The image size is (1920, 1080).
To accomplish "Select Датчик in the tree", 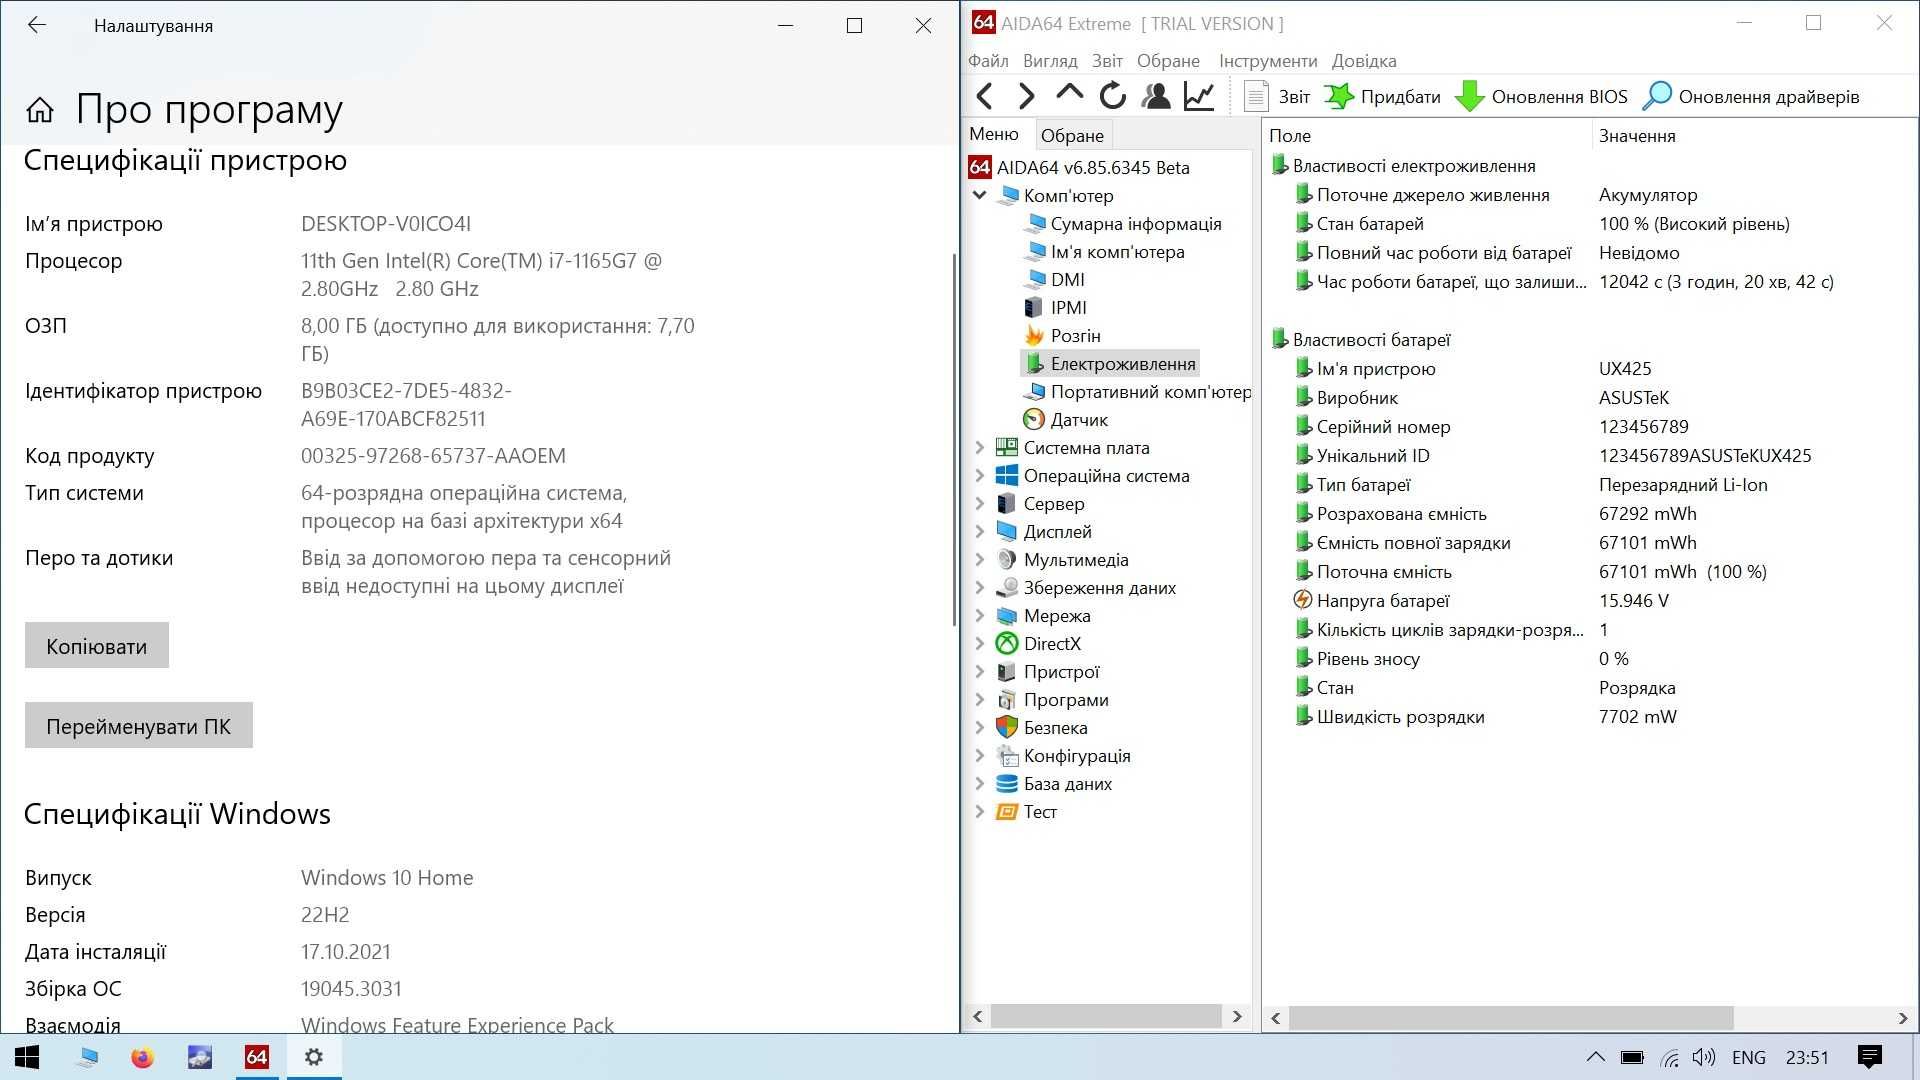I will 1079,419.
